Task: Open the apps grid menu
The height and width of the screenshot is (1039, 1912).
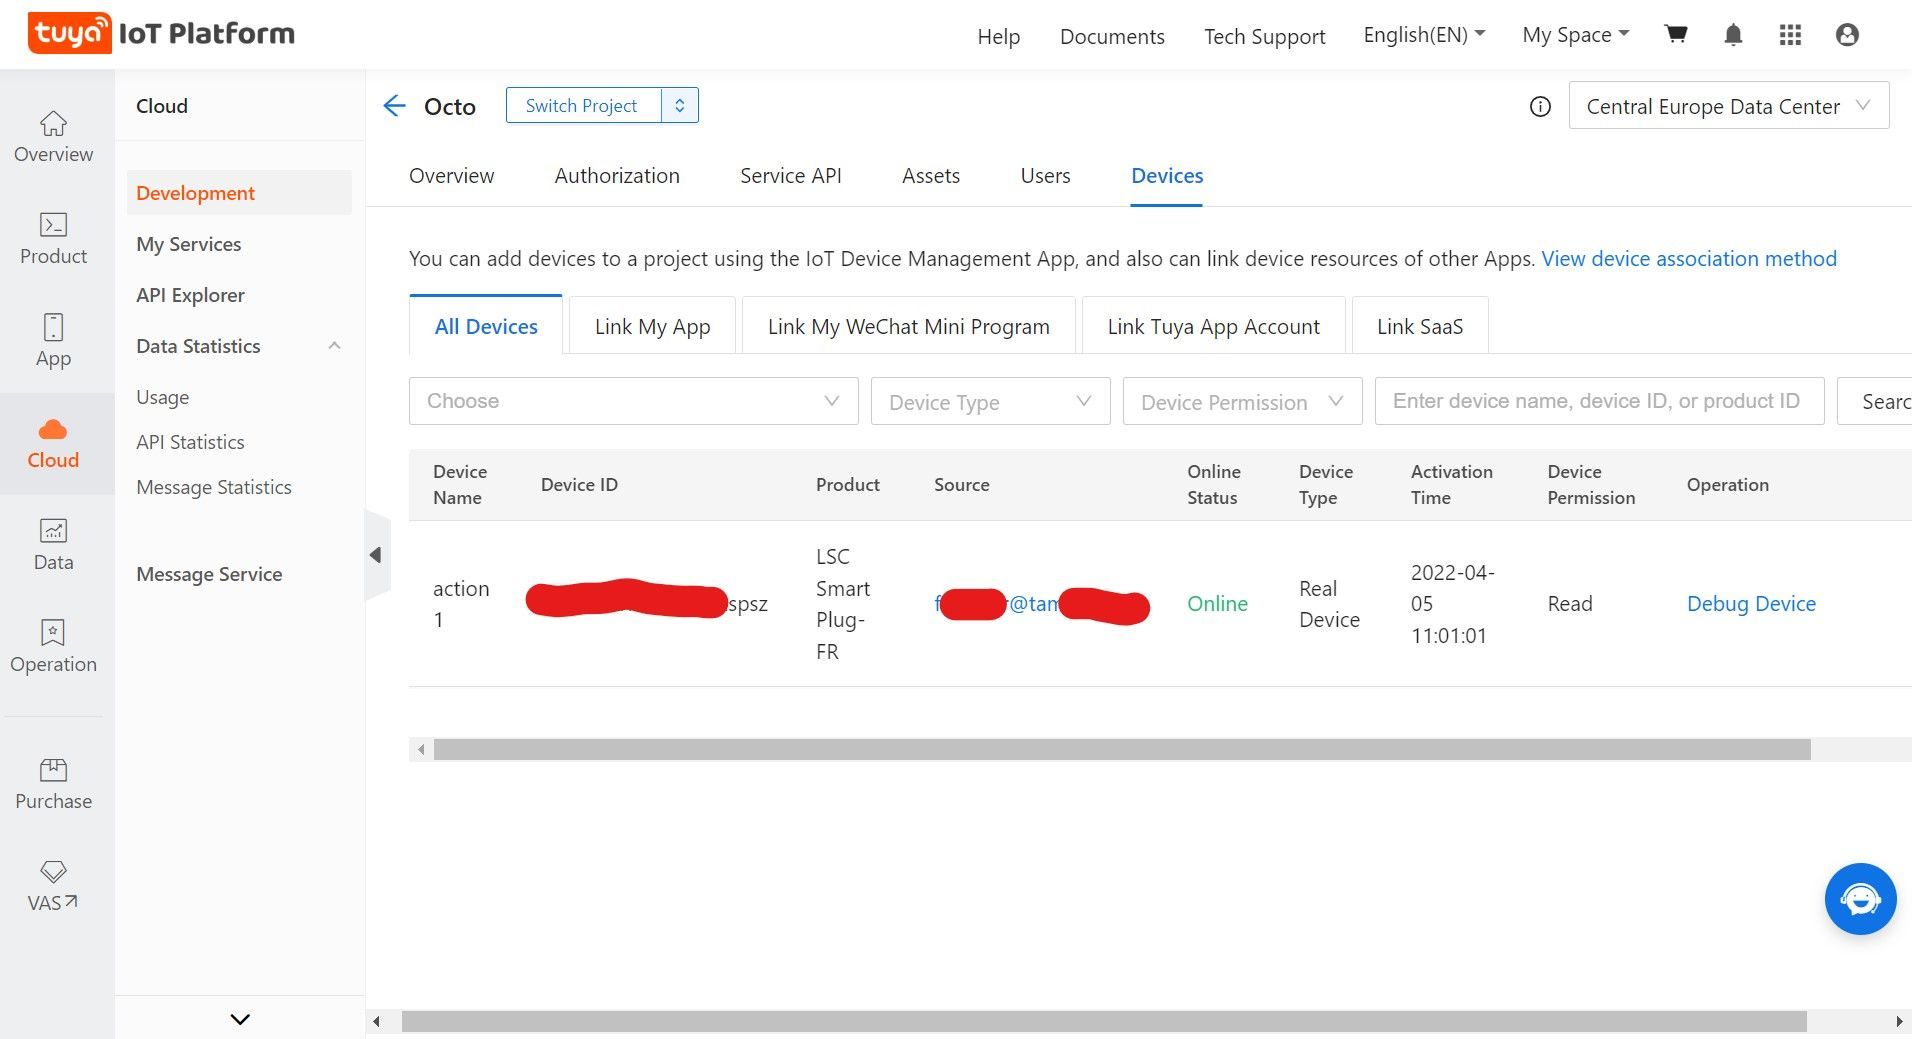Action: coord(1790,35)
